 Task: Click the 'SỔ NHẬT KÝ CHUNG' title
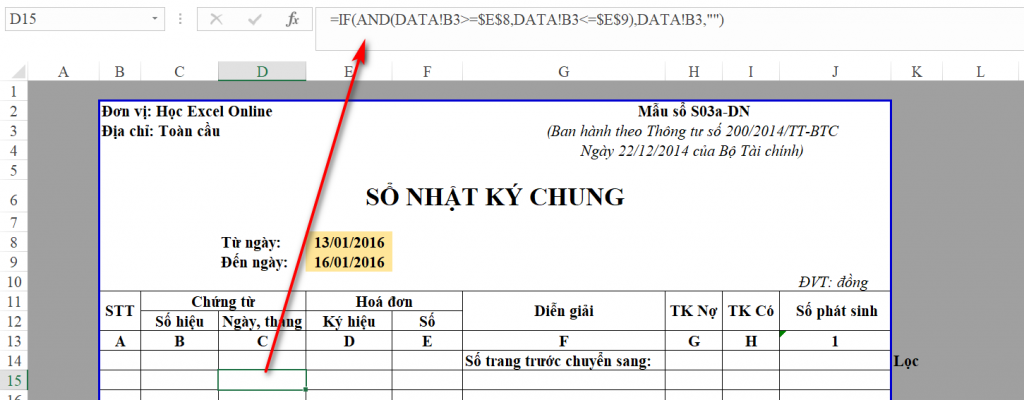pos(495,195)
